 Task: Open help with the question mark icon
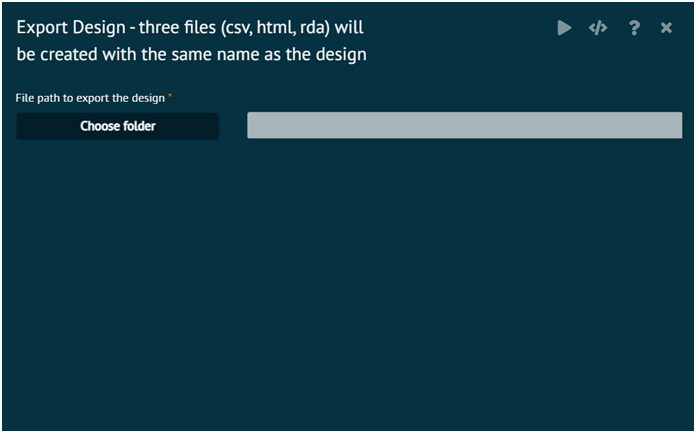point(634,28)
